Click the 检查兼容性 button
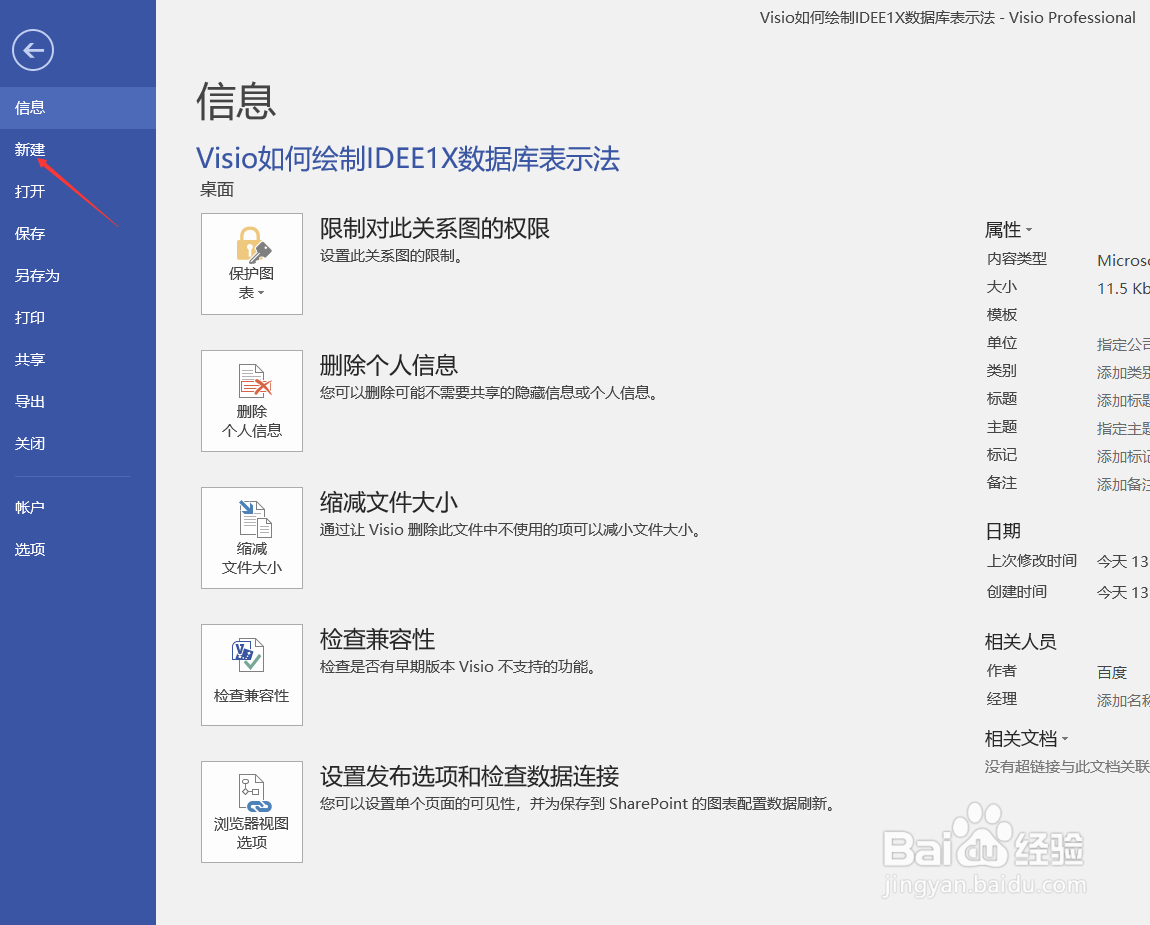The image size is (1150, 925). pos(252,675)
